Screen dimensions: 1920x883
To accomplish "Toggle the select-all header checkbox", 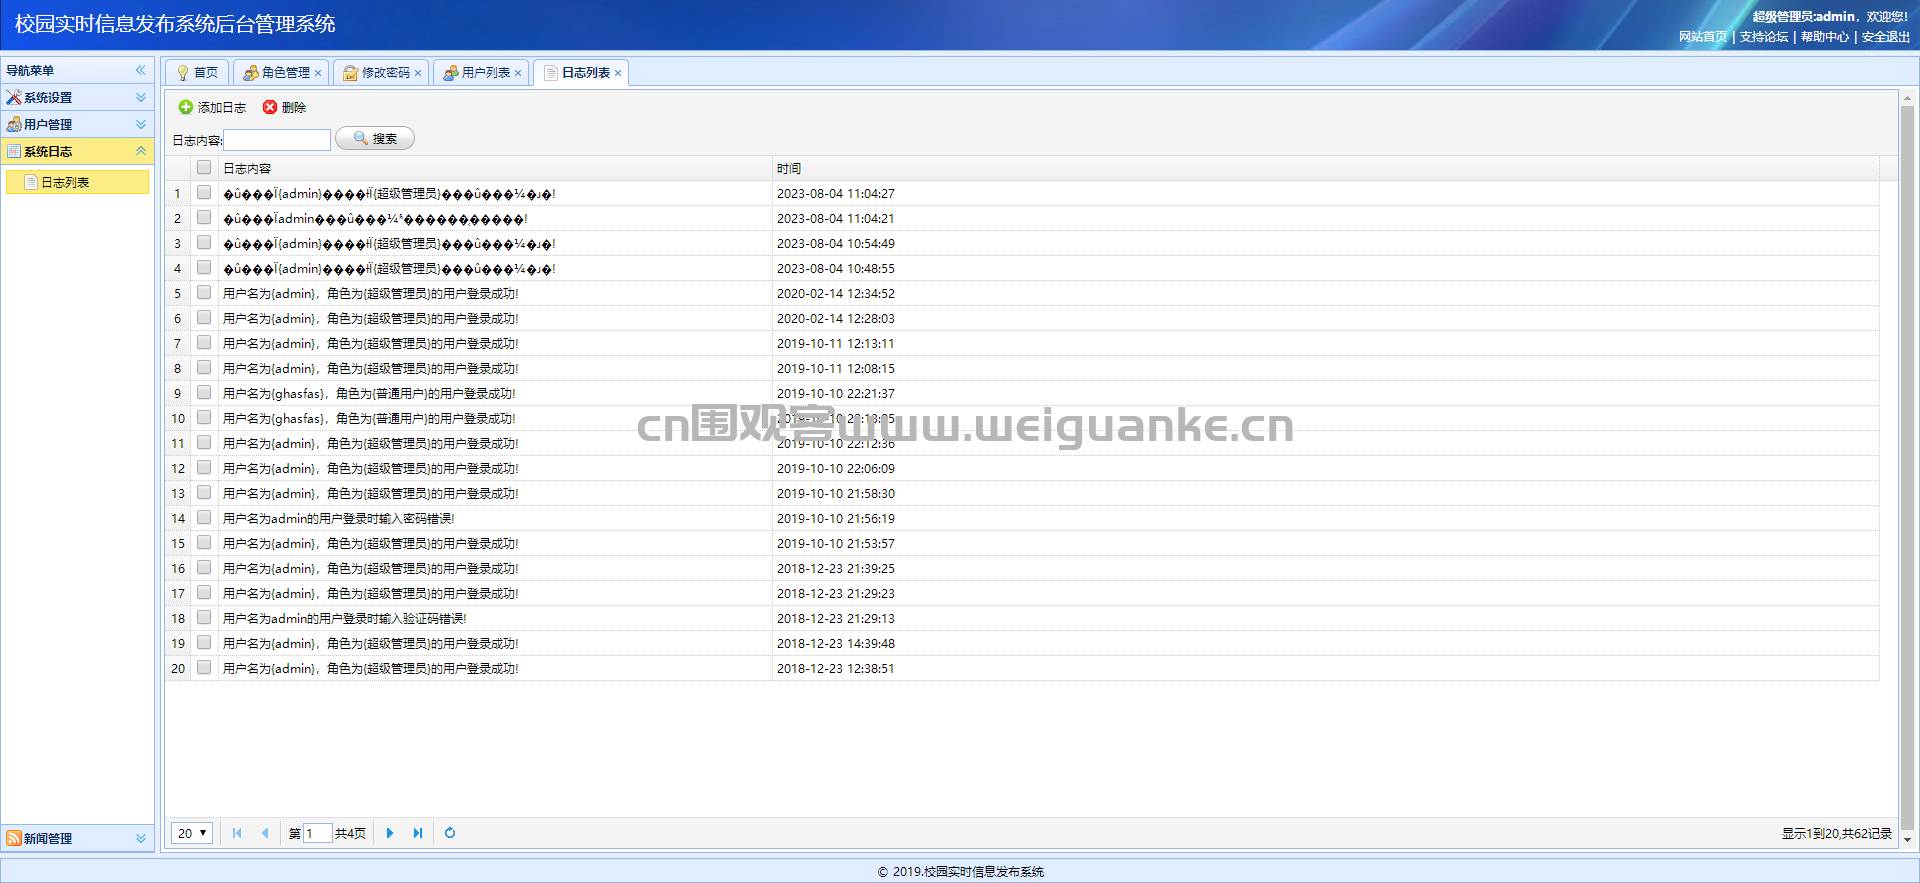I will coord(204,168).
